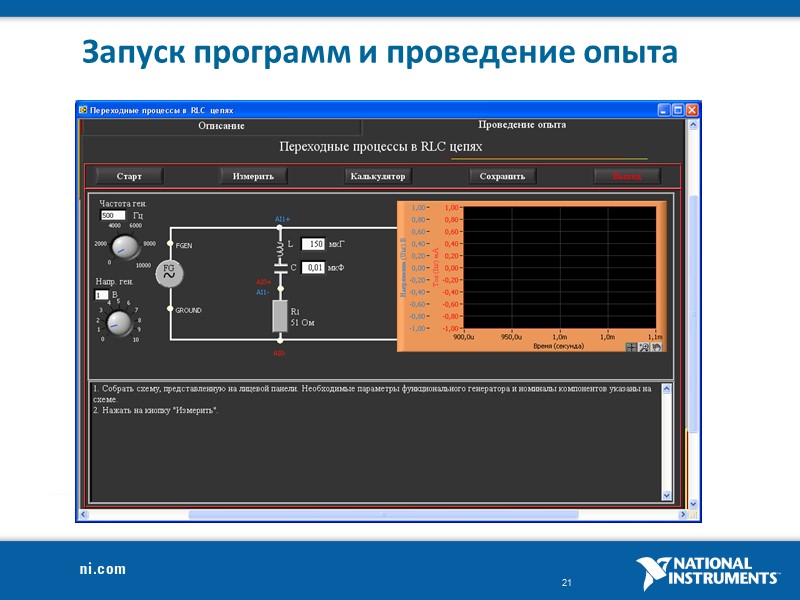The width and height of the screenshot is (800, 600).
Task: Click the capacitor C symbol in the schematic
Action: point(281,269)
